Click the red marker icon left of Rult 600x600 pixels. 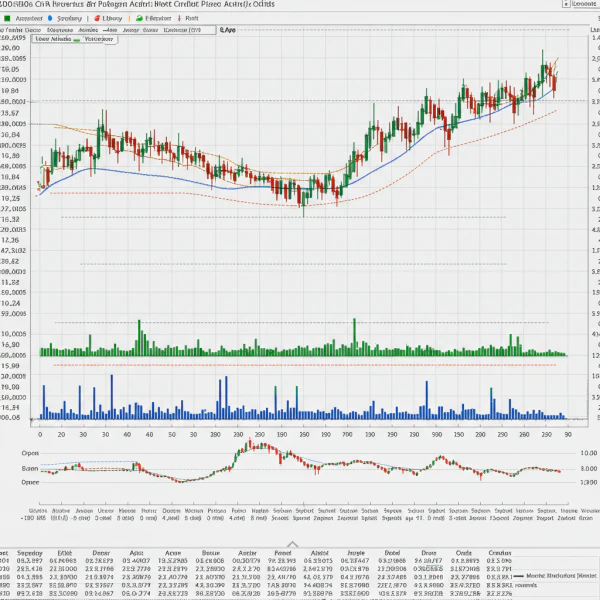tap(179, 18)
